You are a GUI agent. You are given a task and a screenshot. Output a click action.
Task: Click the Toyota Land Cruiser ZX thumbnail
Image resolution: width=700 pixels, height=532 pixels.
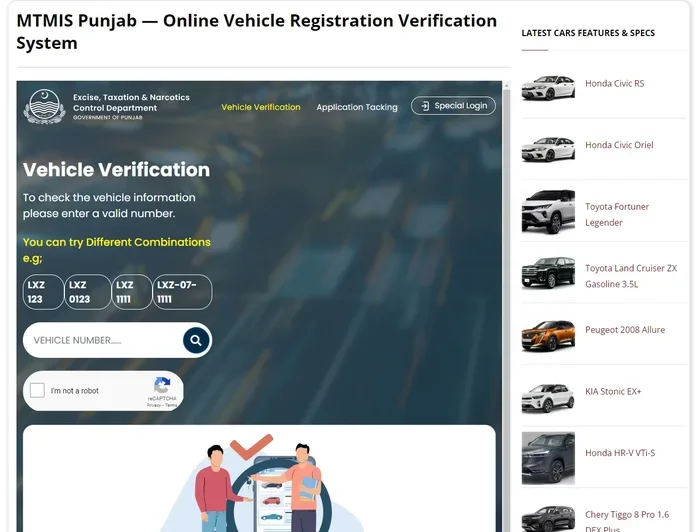pyautogui.click(x=548, y=272)
